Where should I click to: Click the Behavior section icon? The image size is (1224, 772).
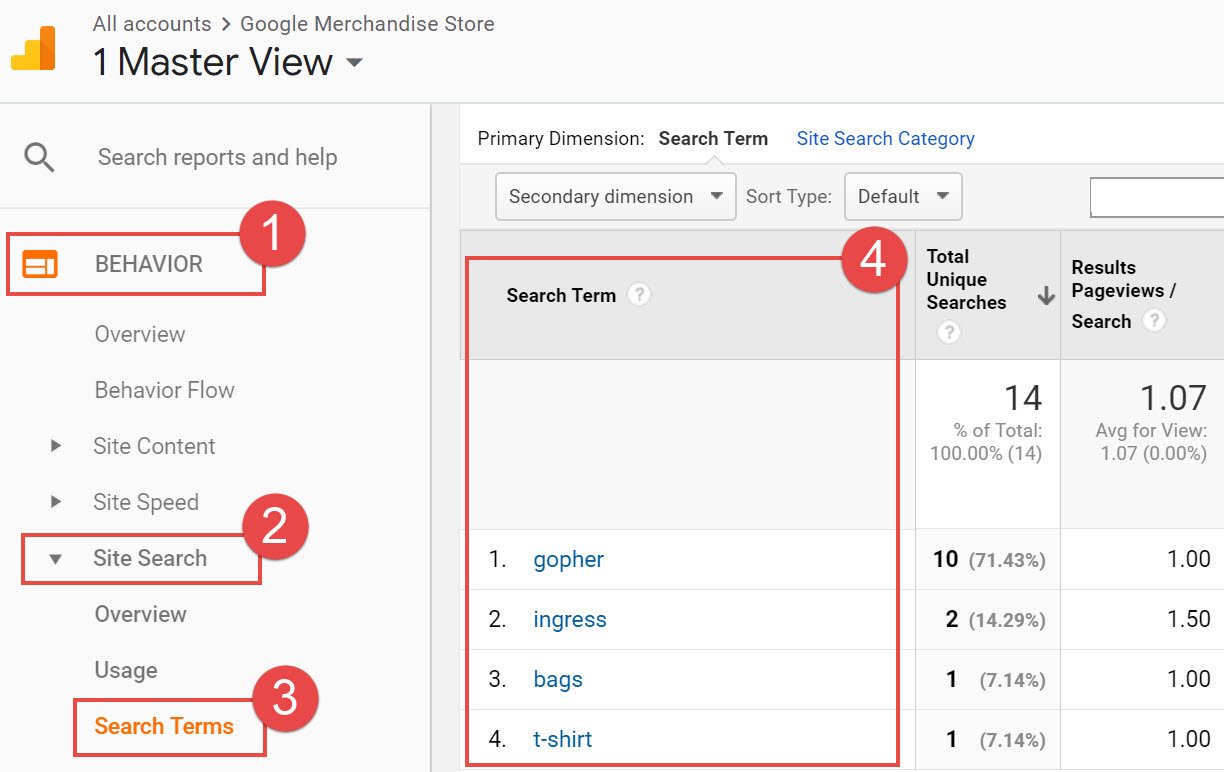40,264
